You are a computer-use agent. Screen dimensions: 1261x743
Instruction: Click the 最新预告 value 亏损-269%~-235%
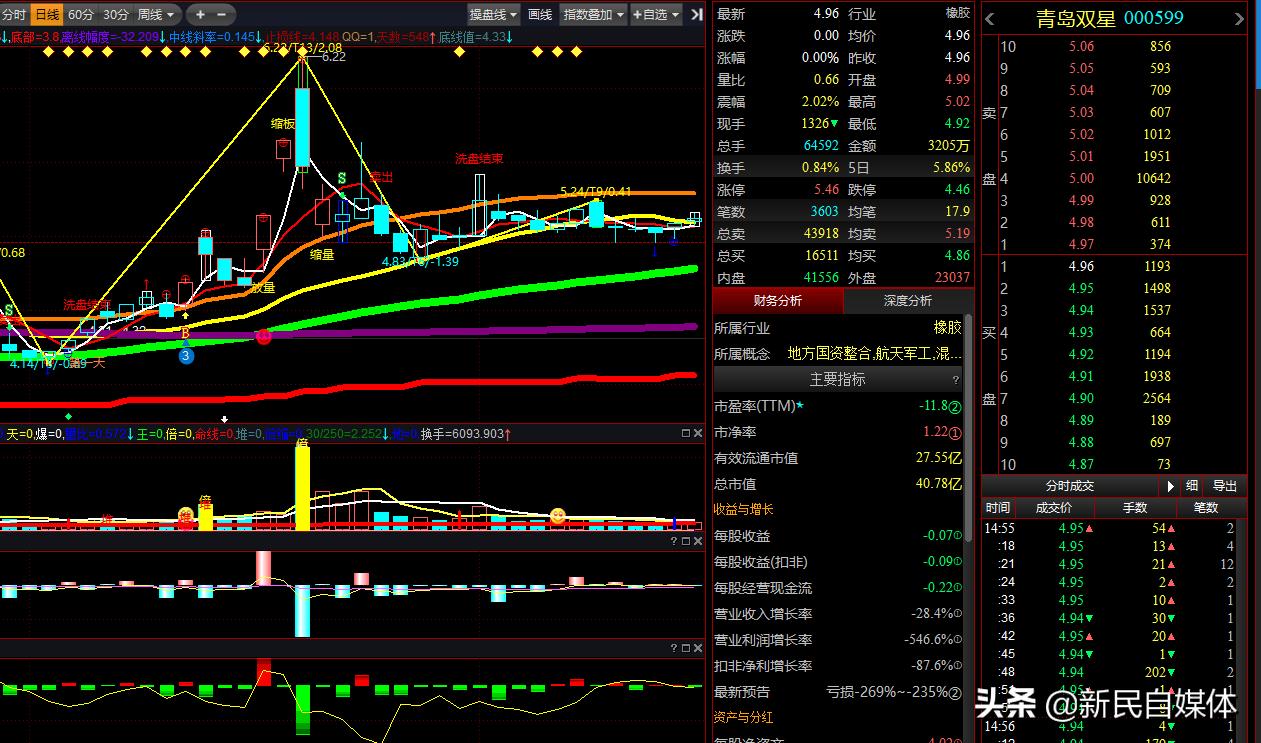click(x=886, y=691)
